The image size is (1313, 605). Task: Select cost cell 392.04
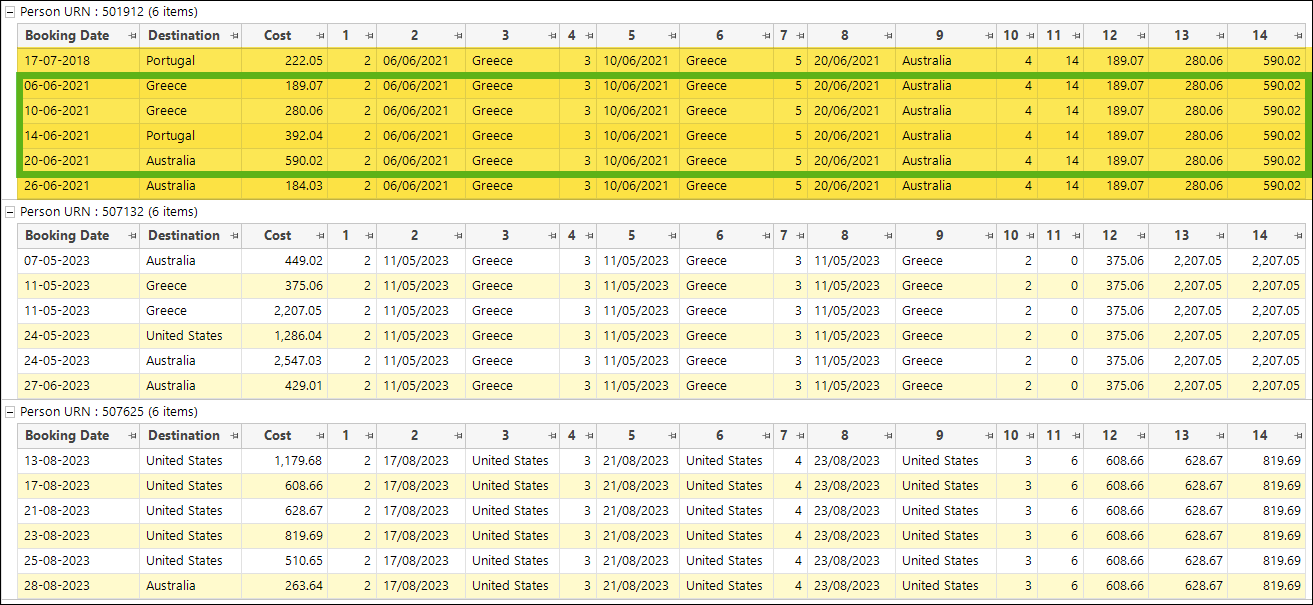284,136
